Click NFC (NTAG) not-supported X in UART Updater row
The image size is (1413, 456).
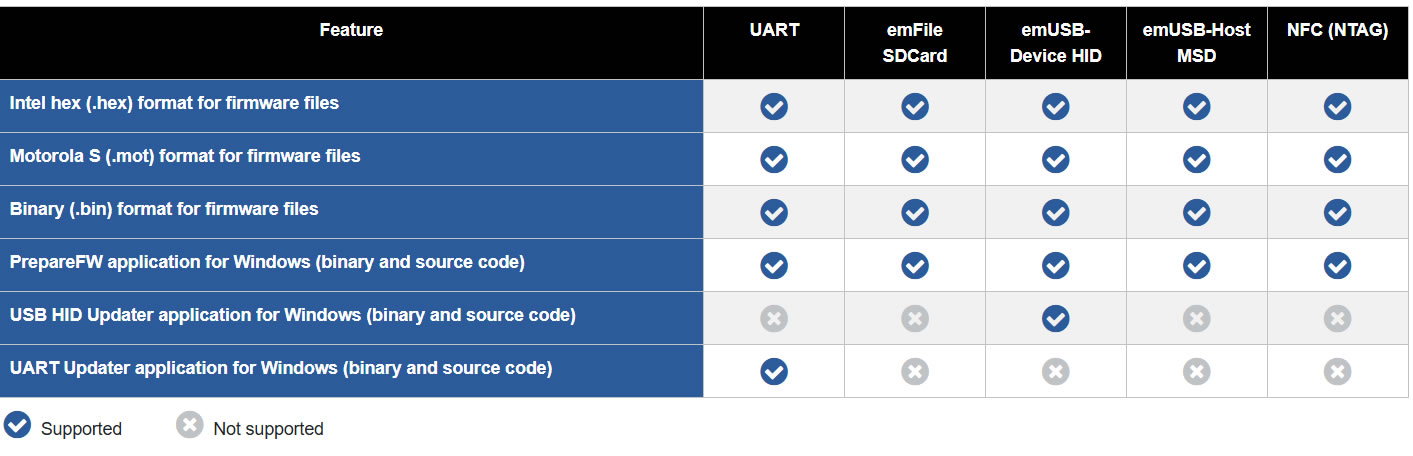pos(1338,371)
